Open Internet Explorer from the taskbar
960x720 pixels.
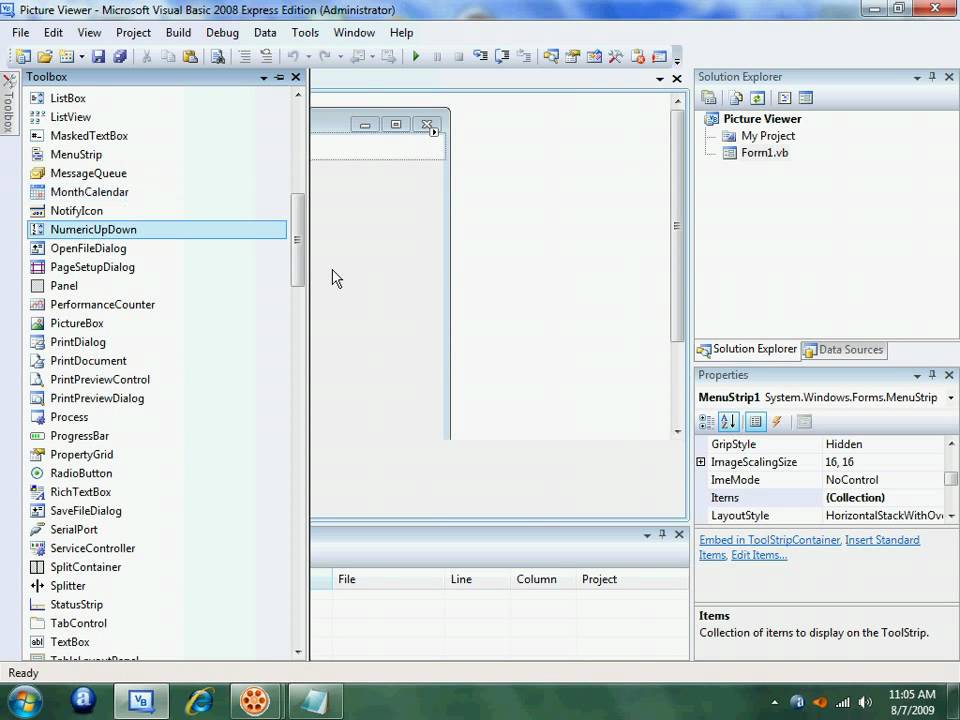200,700
